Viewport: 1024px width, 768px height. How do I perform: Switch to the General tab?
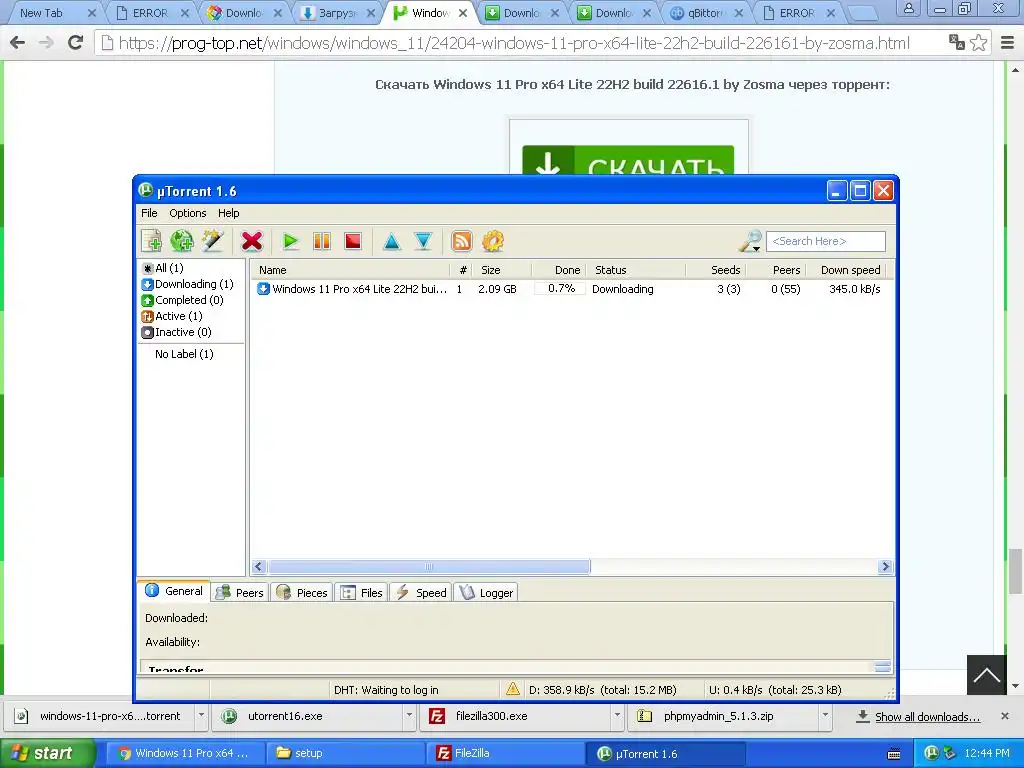[x=174, y=591]
